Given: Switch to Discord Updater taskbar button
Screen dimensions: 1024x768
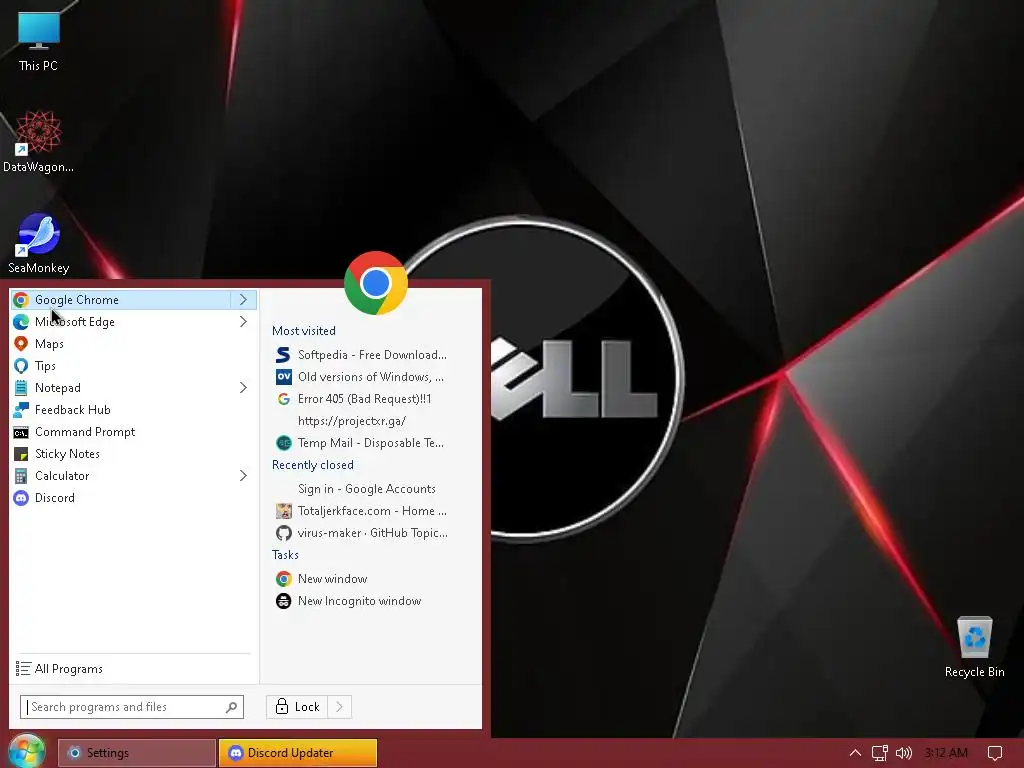Looking at the screenshot, I should pyautogui.click(x=298, y=753).
